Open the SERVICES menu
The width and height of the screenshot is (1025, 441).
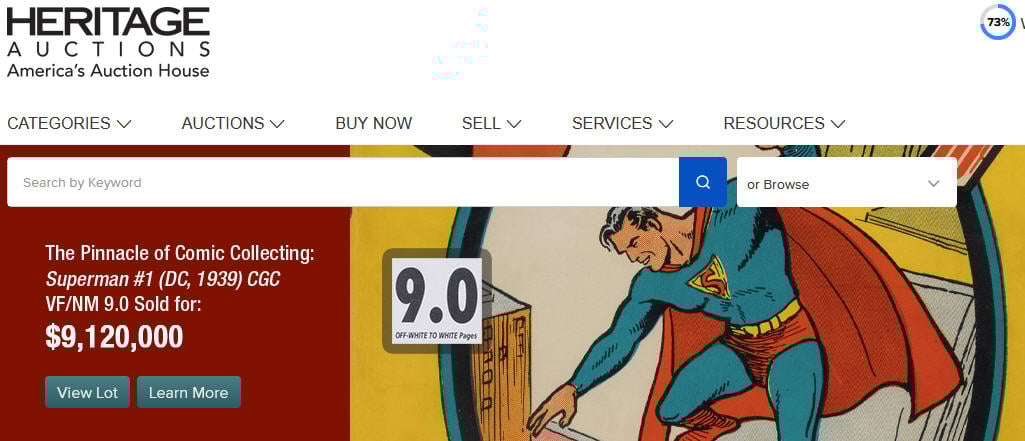point(622,123)
